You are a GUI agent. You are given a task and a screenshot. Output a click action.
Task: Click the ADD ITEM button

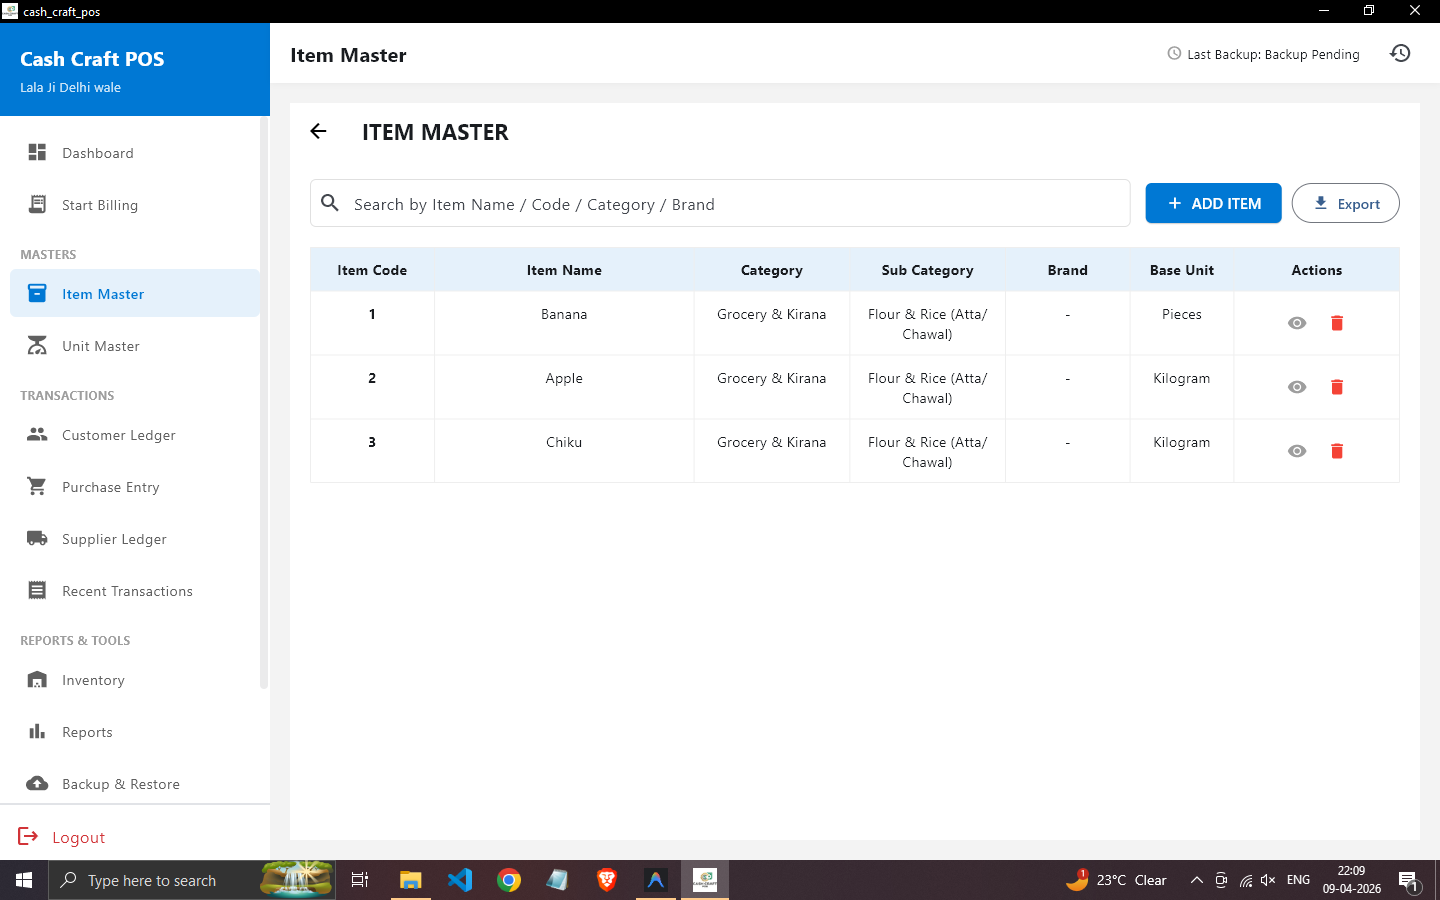pos(1213,203)
